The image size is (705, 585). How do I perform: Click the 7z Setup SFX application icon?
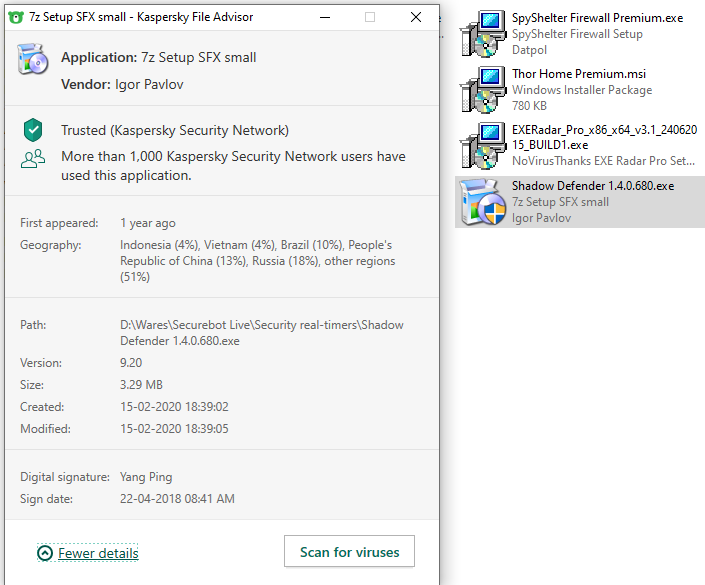point(33,61)
